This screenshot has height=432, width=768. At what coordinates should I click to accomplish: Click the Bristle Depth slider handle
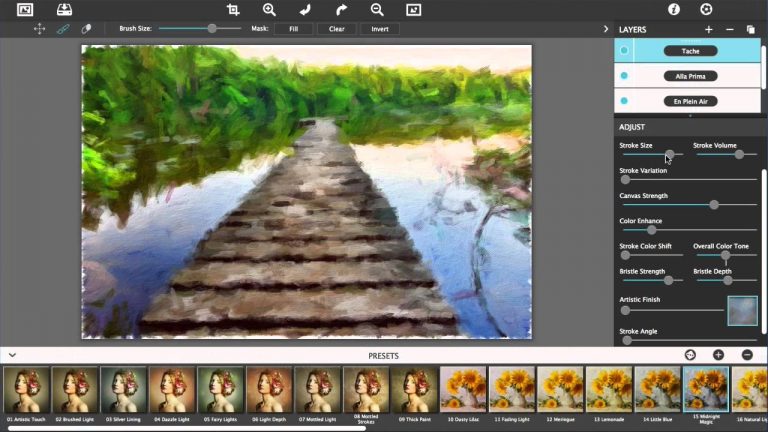(728, 280)
